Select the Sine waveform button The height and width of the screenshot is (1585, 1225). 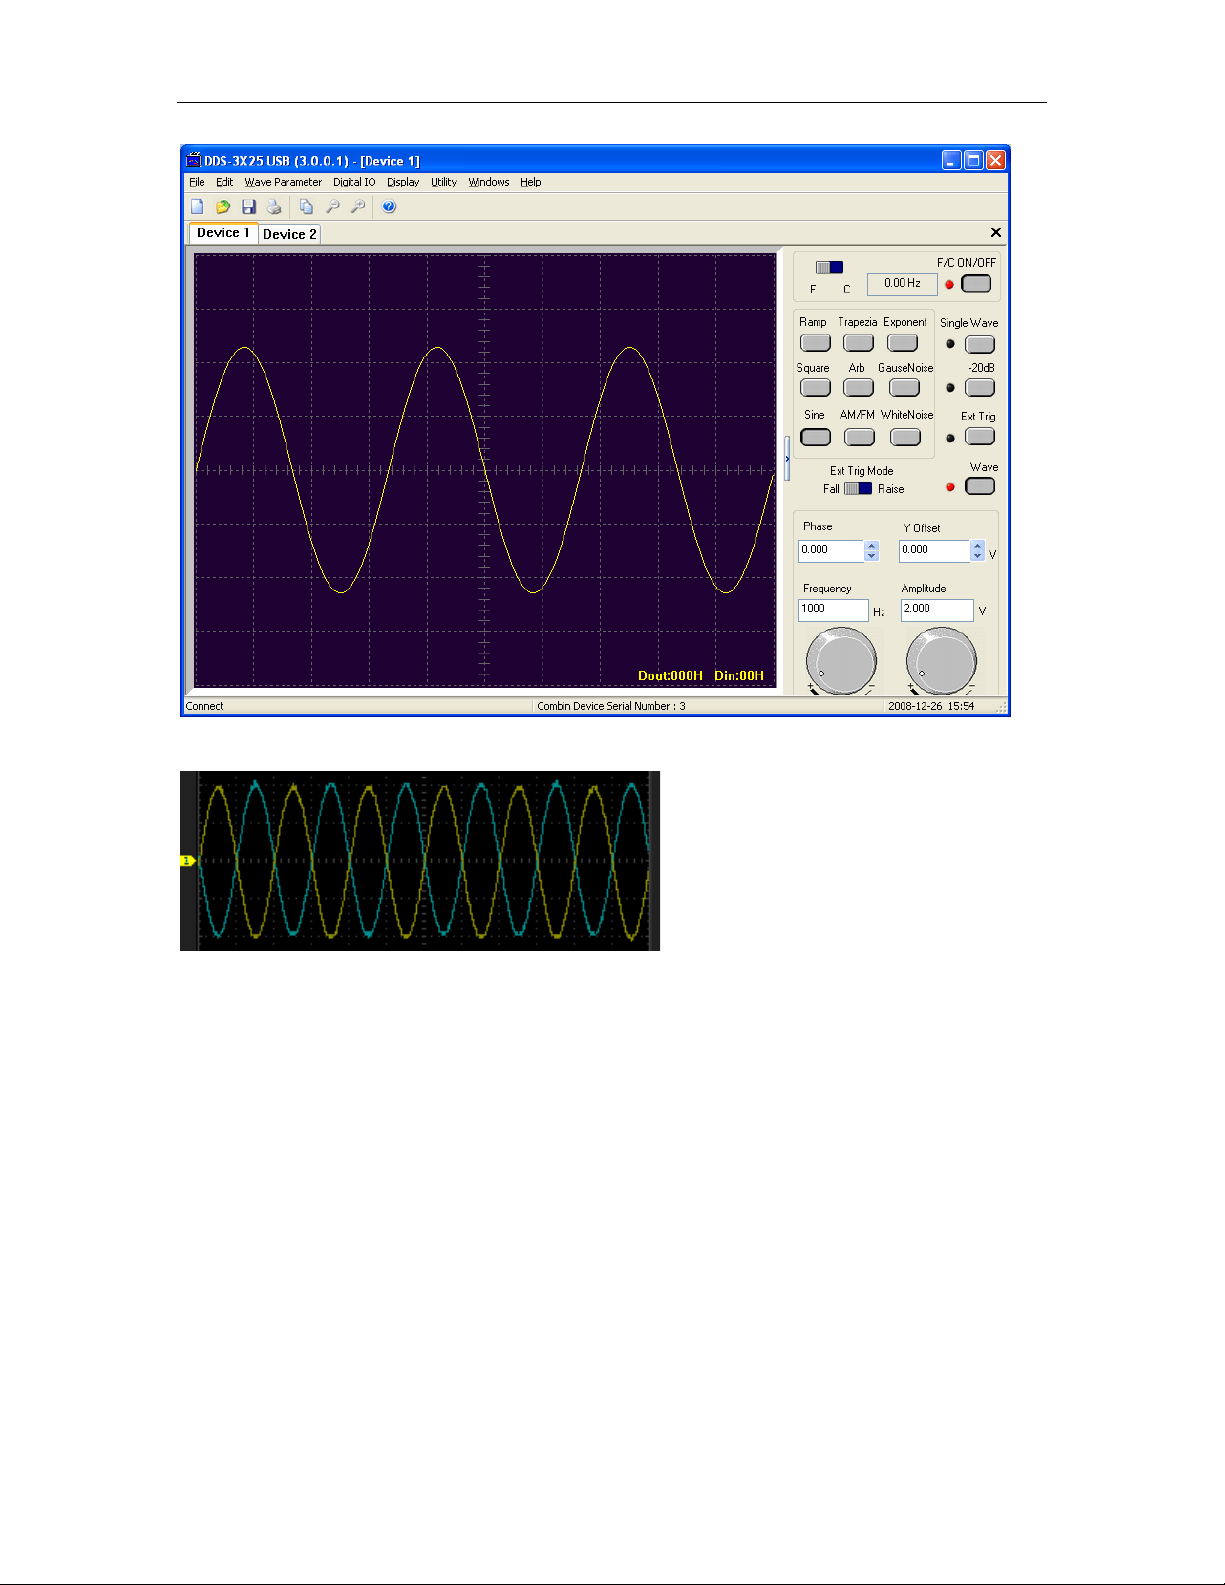point(815,437)
